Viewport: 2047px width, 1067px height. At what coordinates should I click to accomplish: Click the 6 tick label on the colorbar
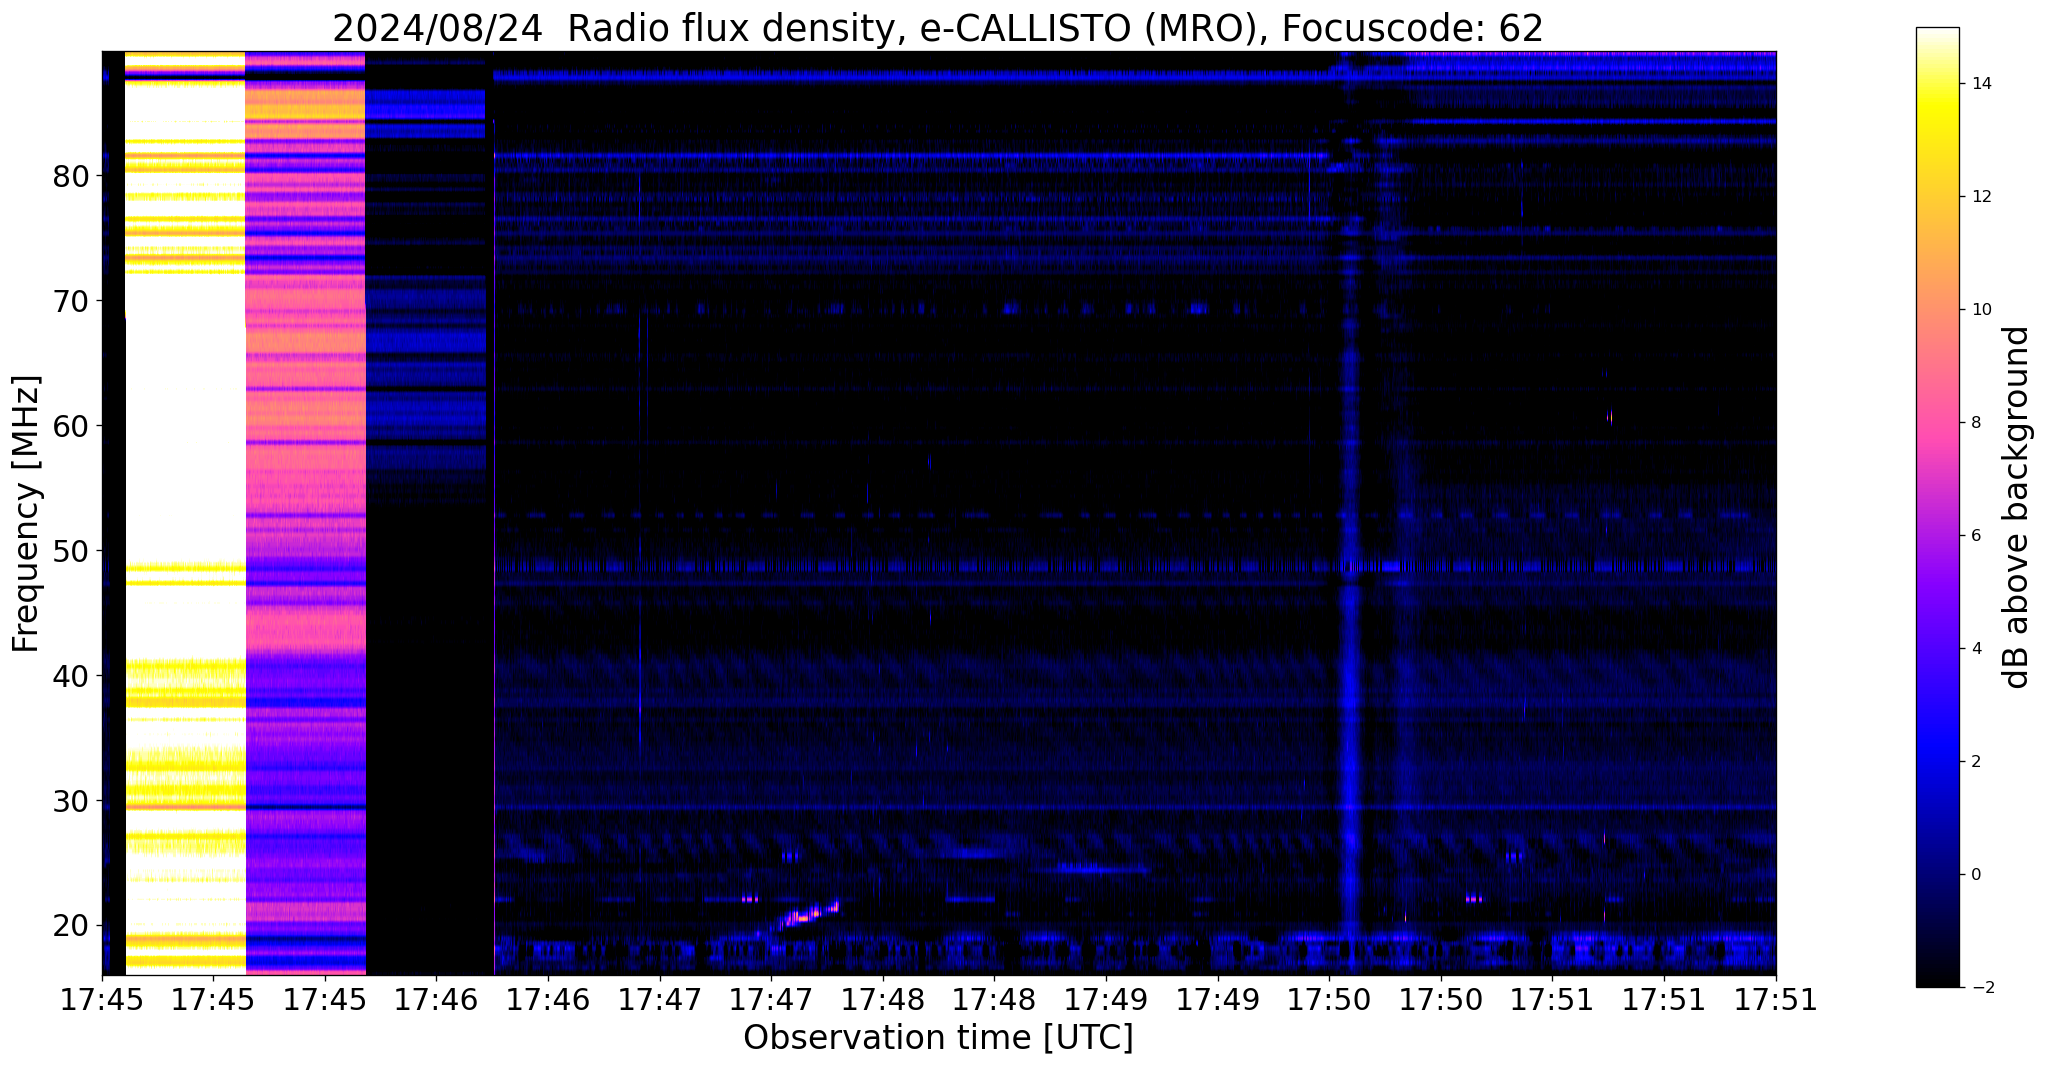point(1975,536)
